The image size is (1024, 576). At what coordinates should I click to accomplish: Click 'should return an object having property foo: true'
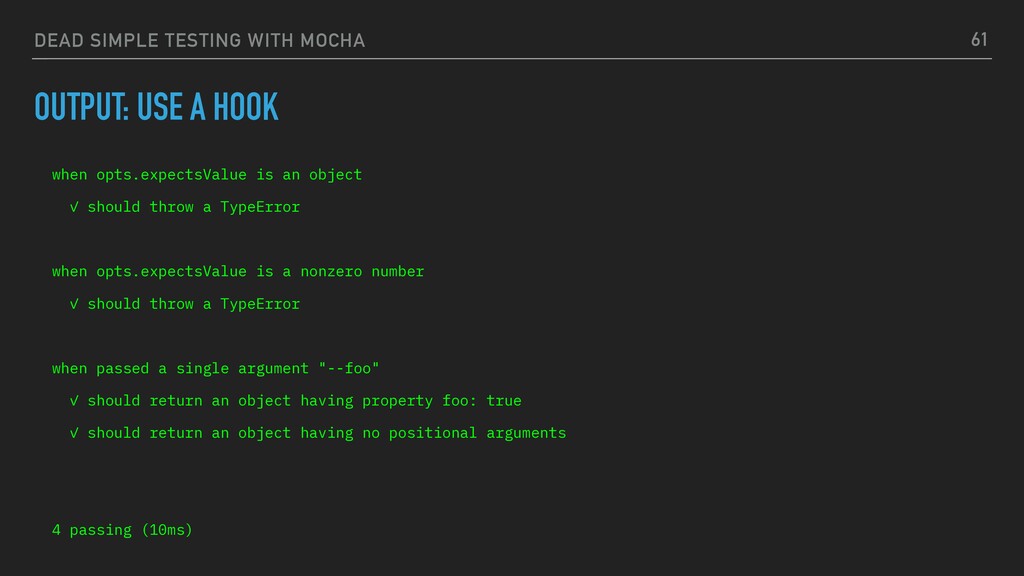pyautogui.click(x=304, y=401)
